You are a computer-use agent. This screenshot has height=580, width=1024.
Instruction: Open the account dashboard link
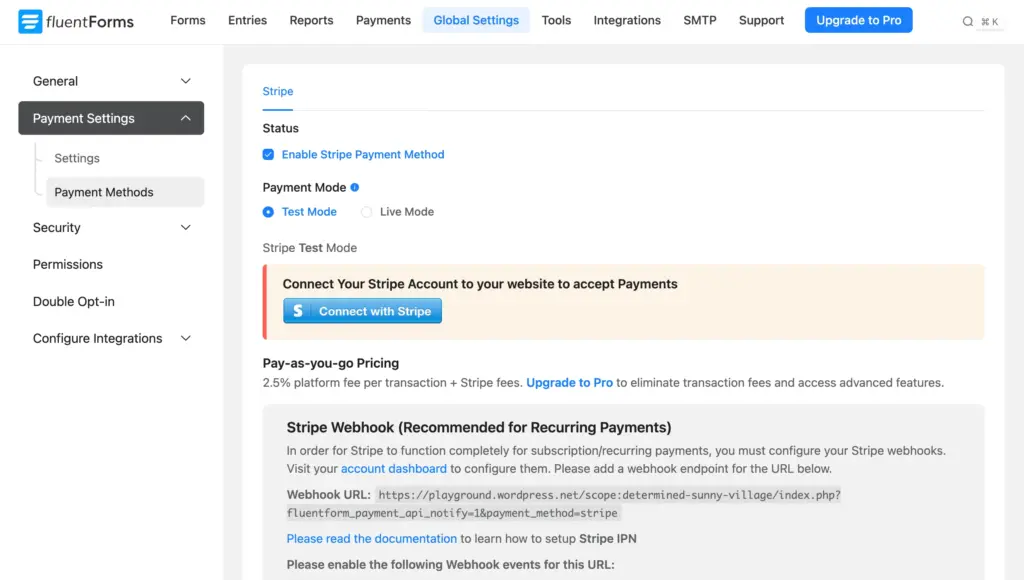click(393, 468)
